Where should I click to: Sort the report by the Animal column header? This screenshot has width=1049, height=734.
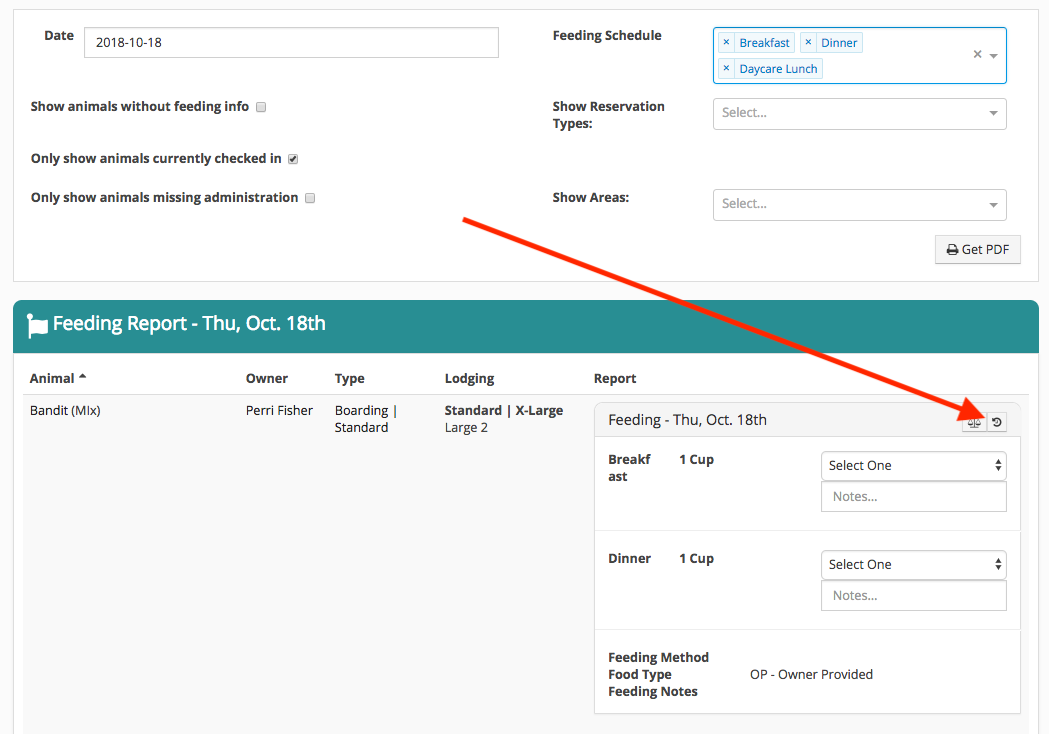point(52,378)
